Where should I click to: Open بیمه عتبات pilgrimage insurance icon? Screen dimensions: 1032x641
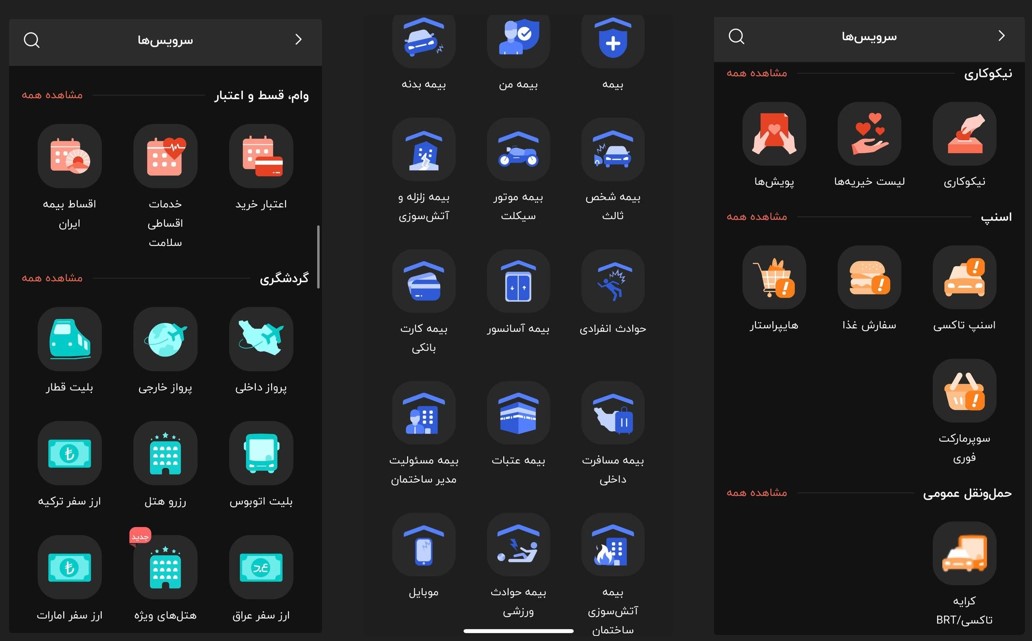pos(518,413)
